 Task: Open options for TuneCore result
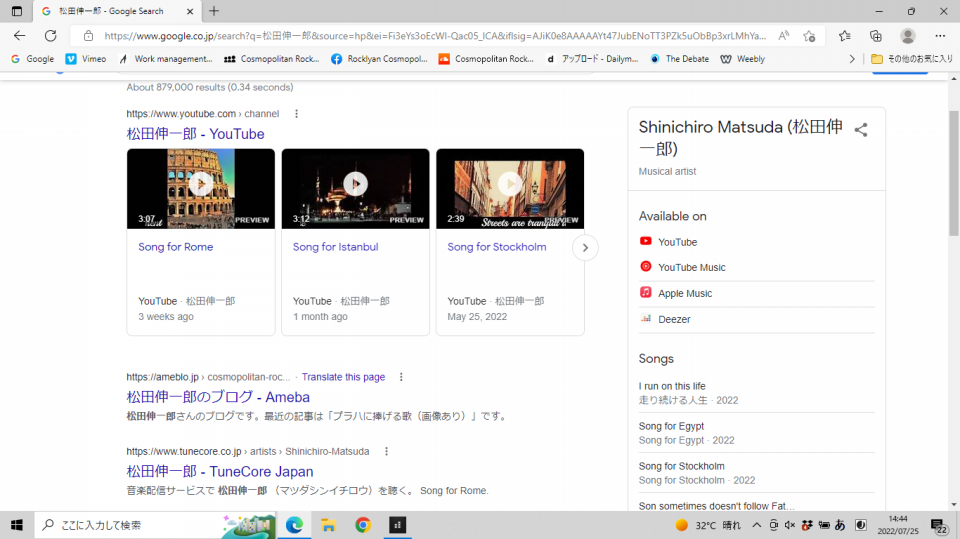pos(386,451)
